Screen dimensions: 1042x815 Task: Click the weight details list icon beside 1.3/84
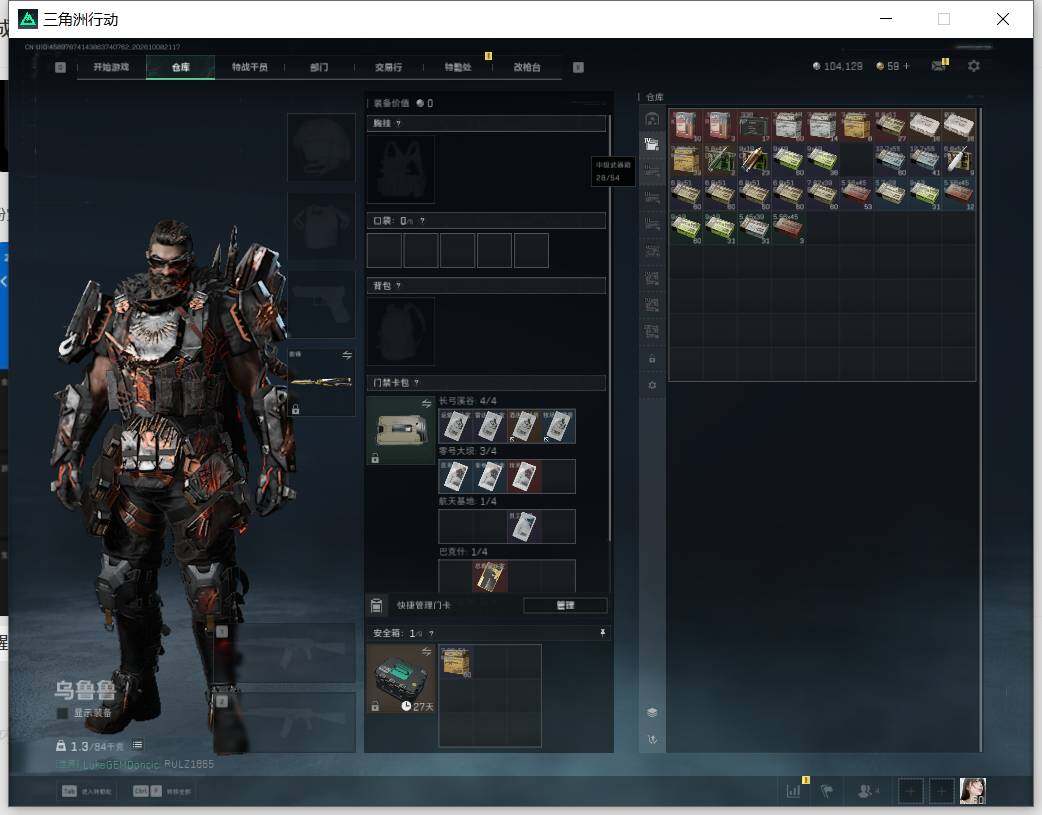(x=138, y=745)
